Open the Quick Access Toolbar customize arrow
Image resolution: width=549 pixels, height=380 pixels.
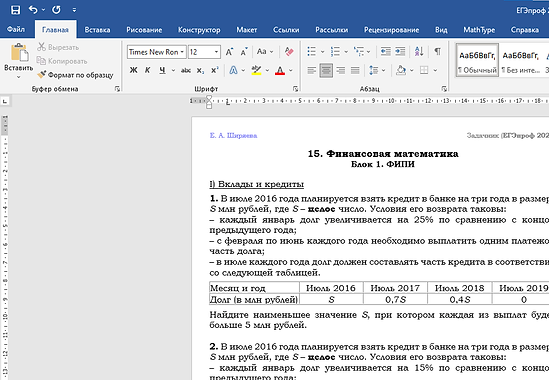pyautogui.click(x=74, y=10)
